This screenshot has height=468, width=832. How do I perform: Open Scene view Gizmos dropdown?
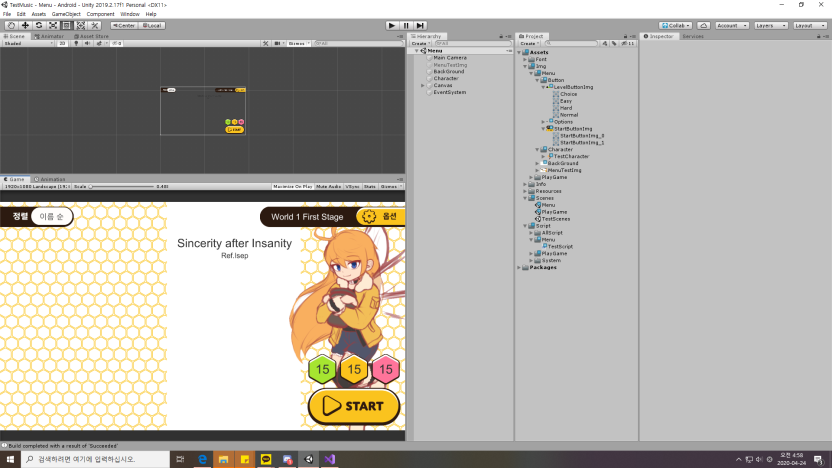tap(299, 44)
